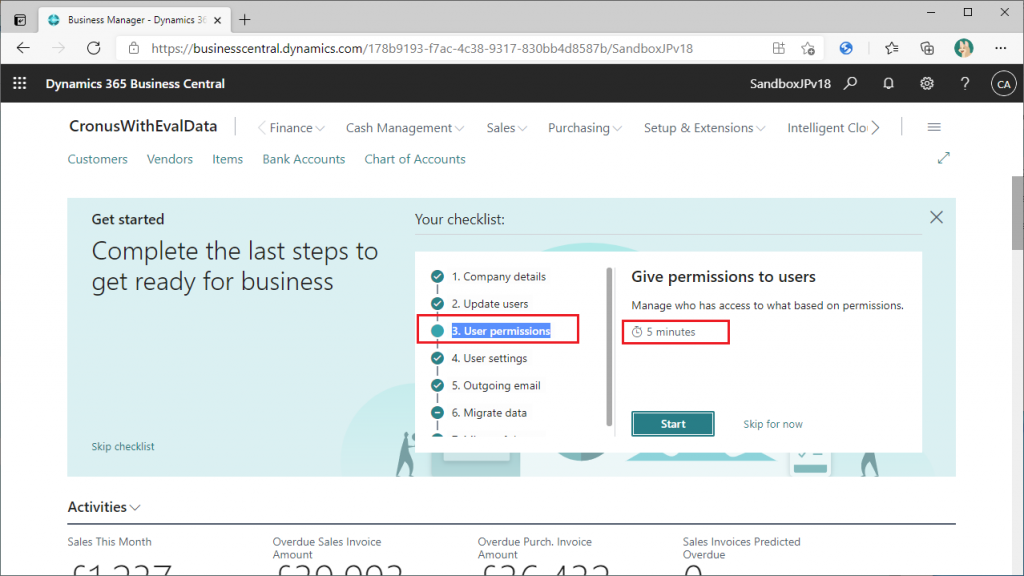
Task: Select checklist step 1. Company details
Action: (498, 277)
